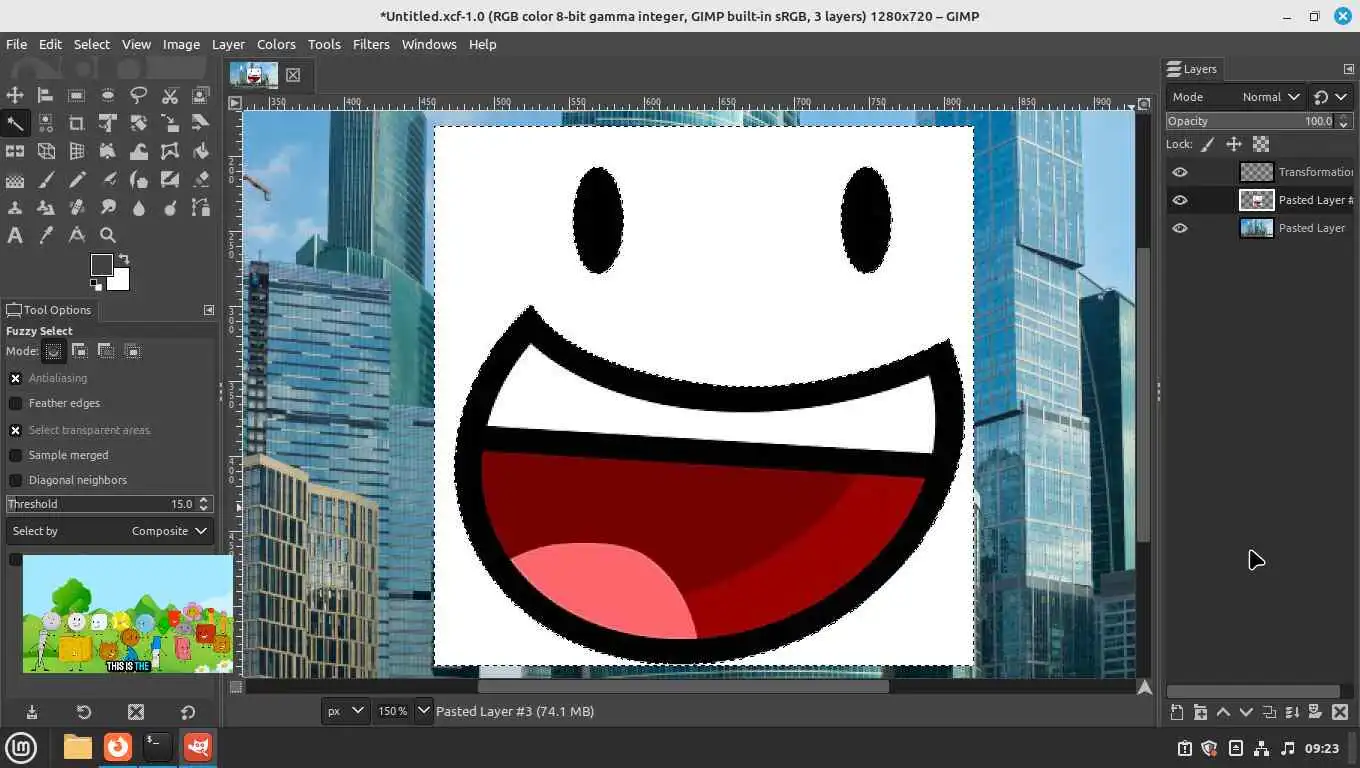
Task: Open the image navigation preview button
Action: click(x=1145, y=687)
